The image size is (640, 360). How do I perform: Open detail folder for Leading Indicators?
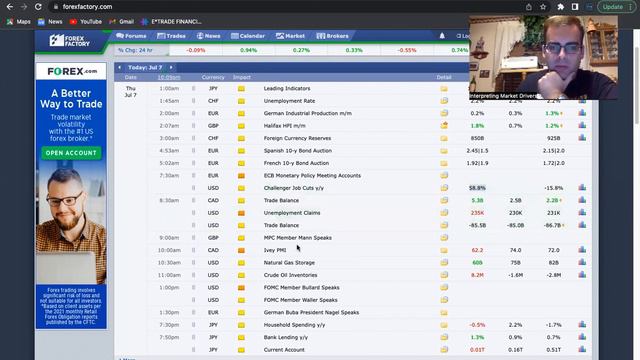444,89
